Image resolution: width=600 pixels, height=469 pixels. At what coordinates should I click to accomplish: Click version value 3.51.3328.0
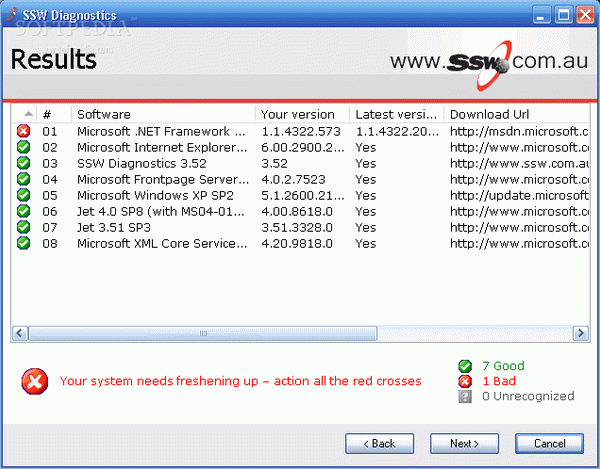point(297,227)
